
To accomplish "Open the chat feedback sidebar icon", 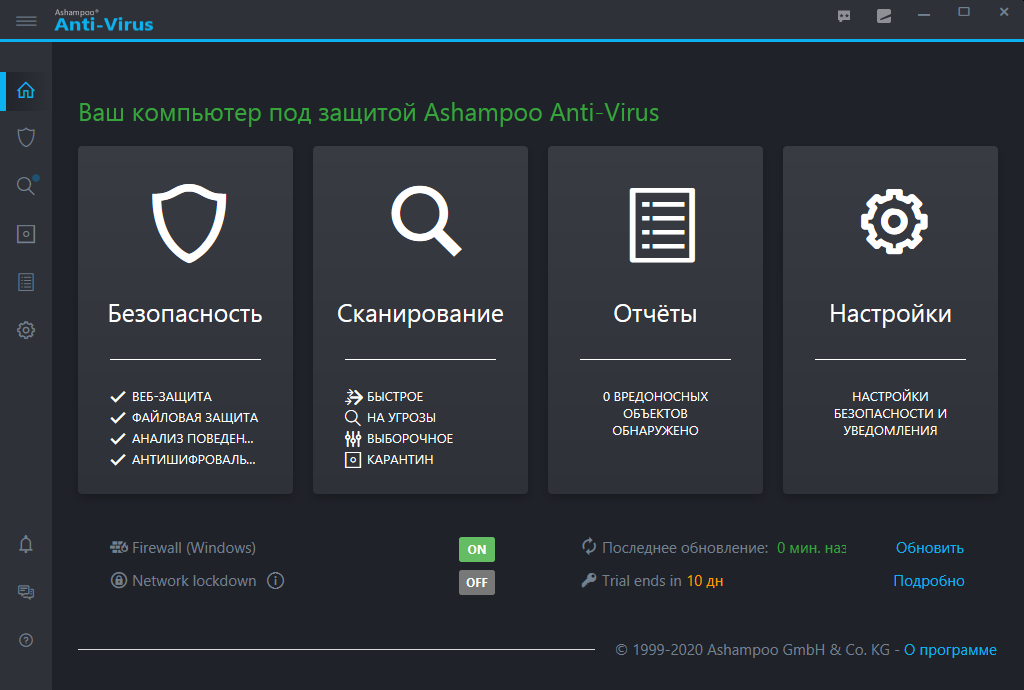I will (26, 592).
